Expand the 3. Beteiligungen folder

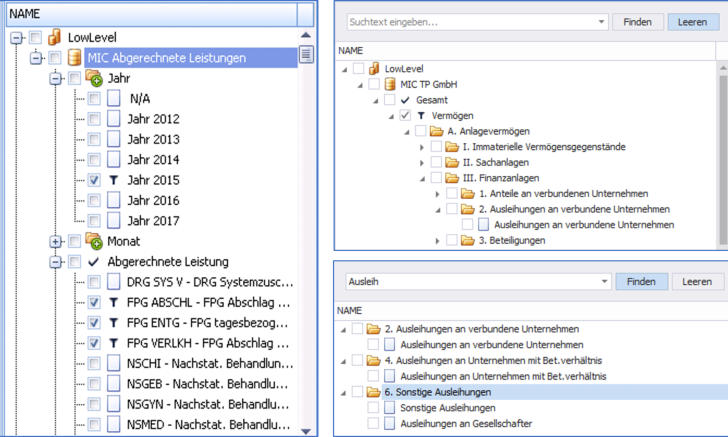pos(437,241)
